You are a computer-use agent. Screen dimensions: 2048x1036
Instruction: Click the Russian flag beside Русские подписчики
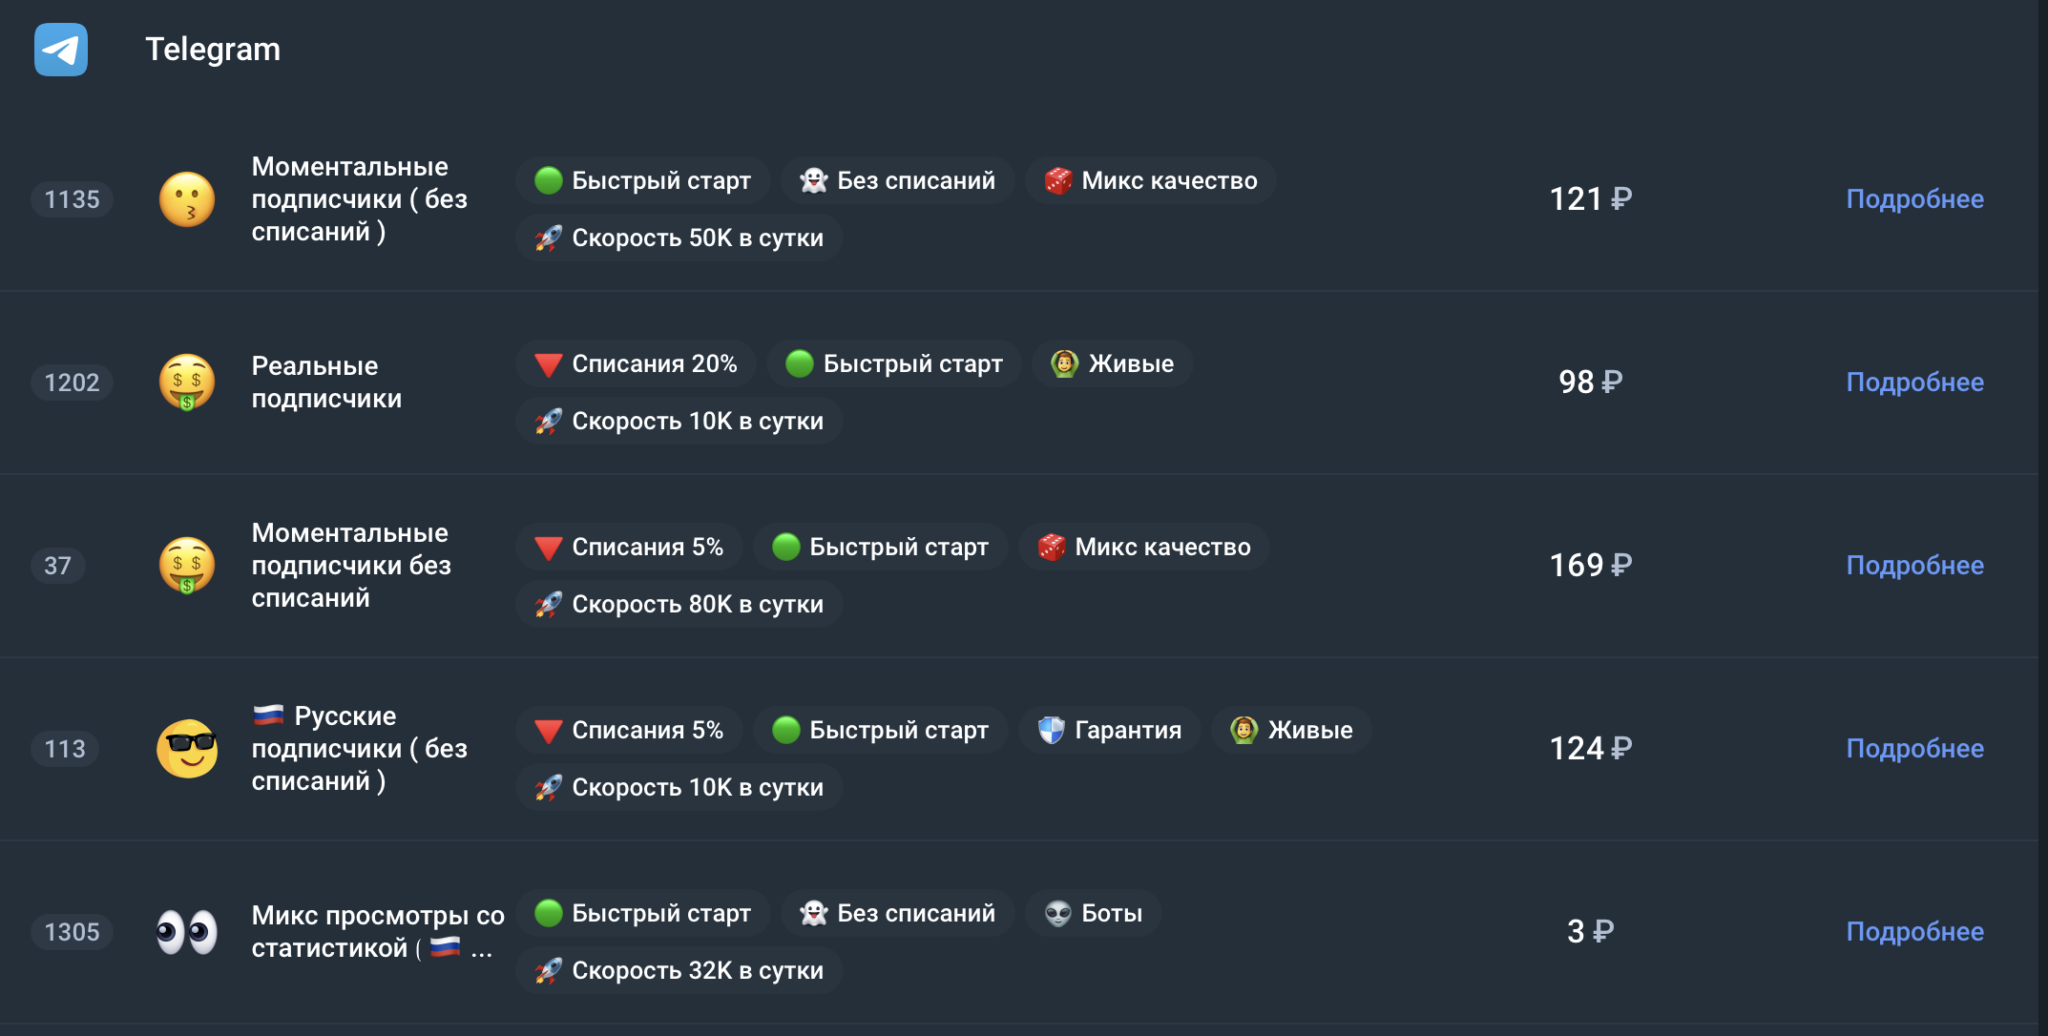click(x=268, y=715)
